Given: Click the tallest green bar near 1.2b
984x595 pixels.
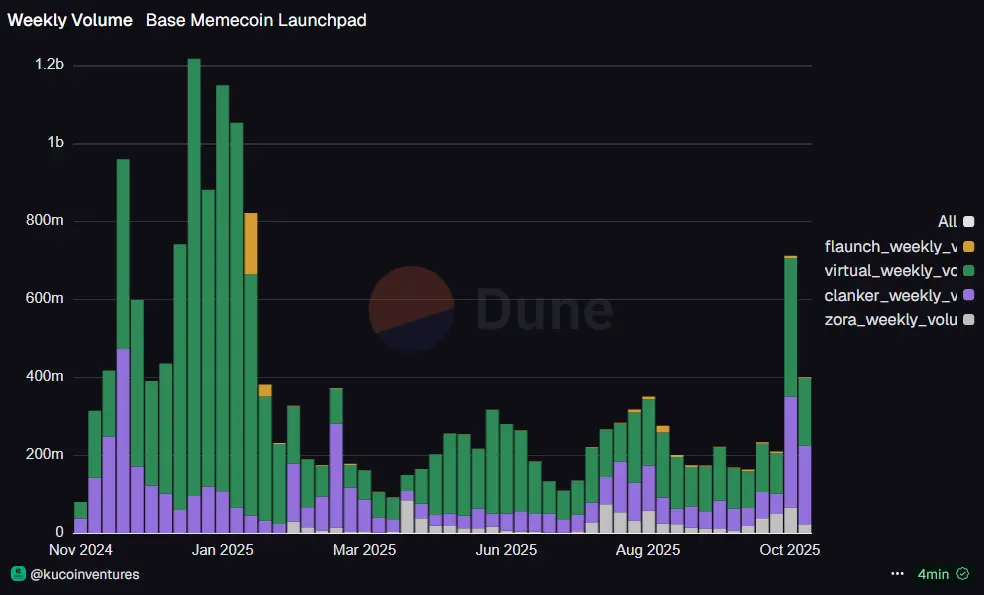Looking at the screenshot, I should coord(194,277).
